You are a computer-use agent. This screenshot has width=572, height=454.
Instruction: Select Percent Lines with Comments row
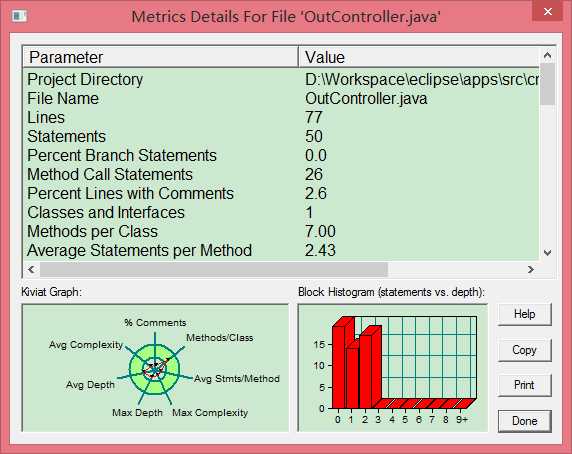point(281,193)
